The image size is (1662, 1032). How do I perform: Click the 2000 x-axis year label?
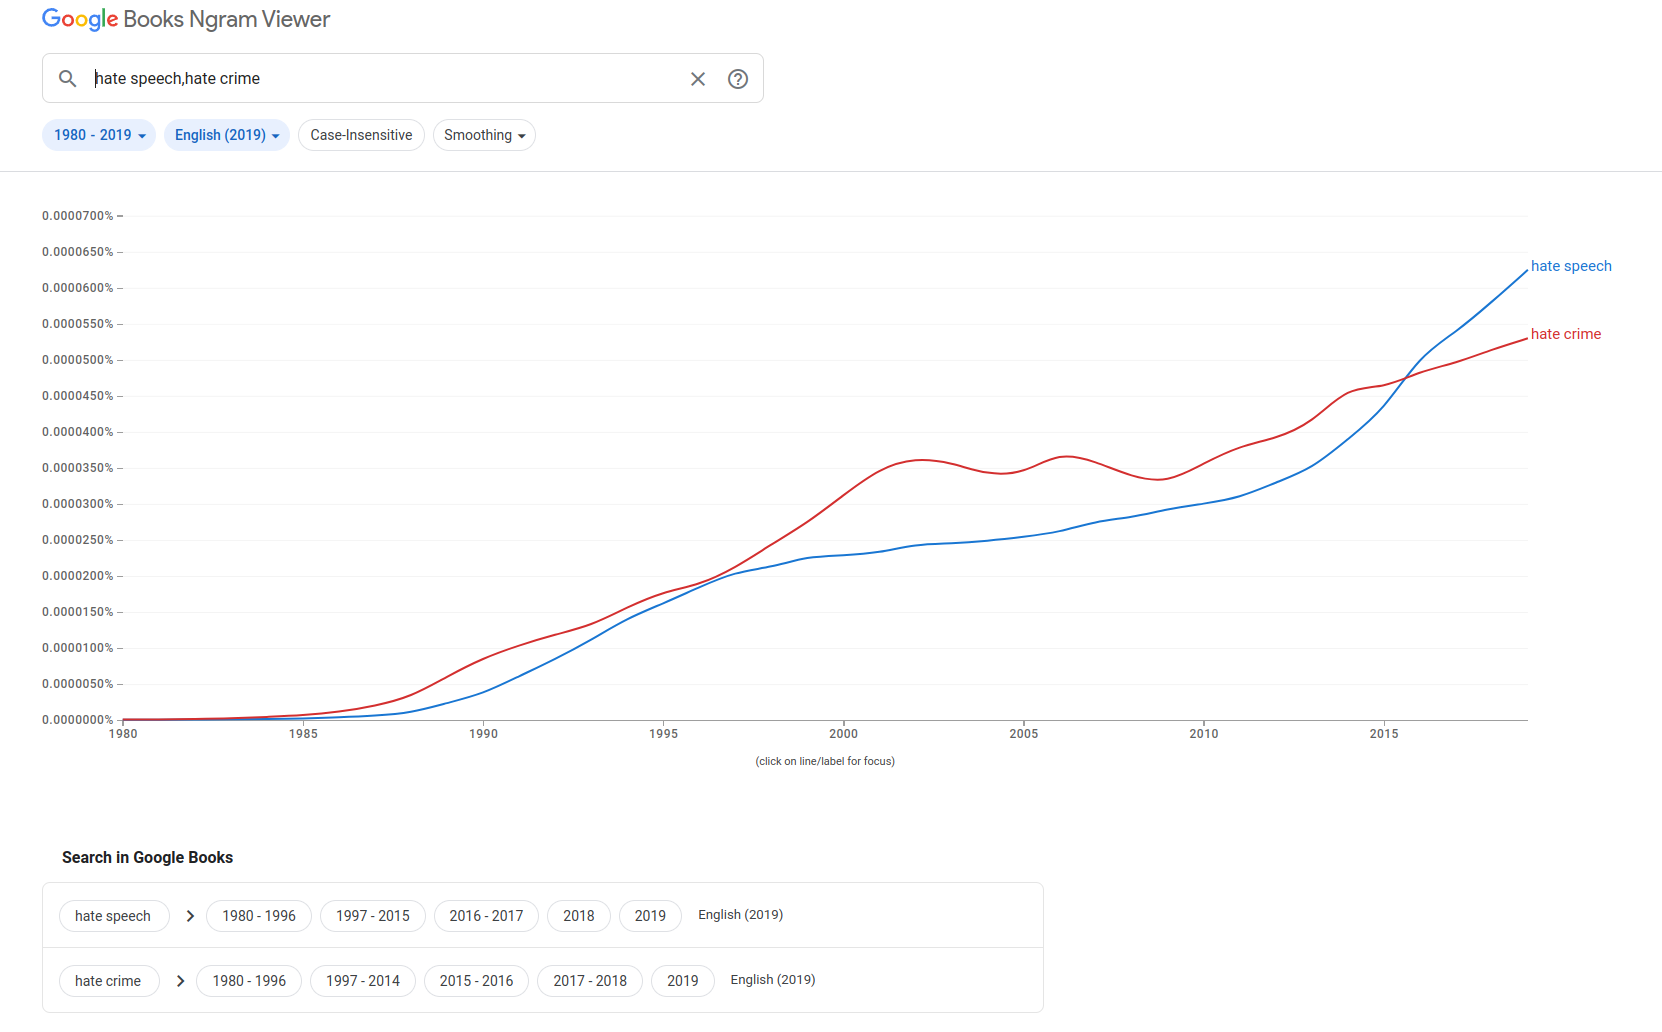click(x=844, y=734)
